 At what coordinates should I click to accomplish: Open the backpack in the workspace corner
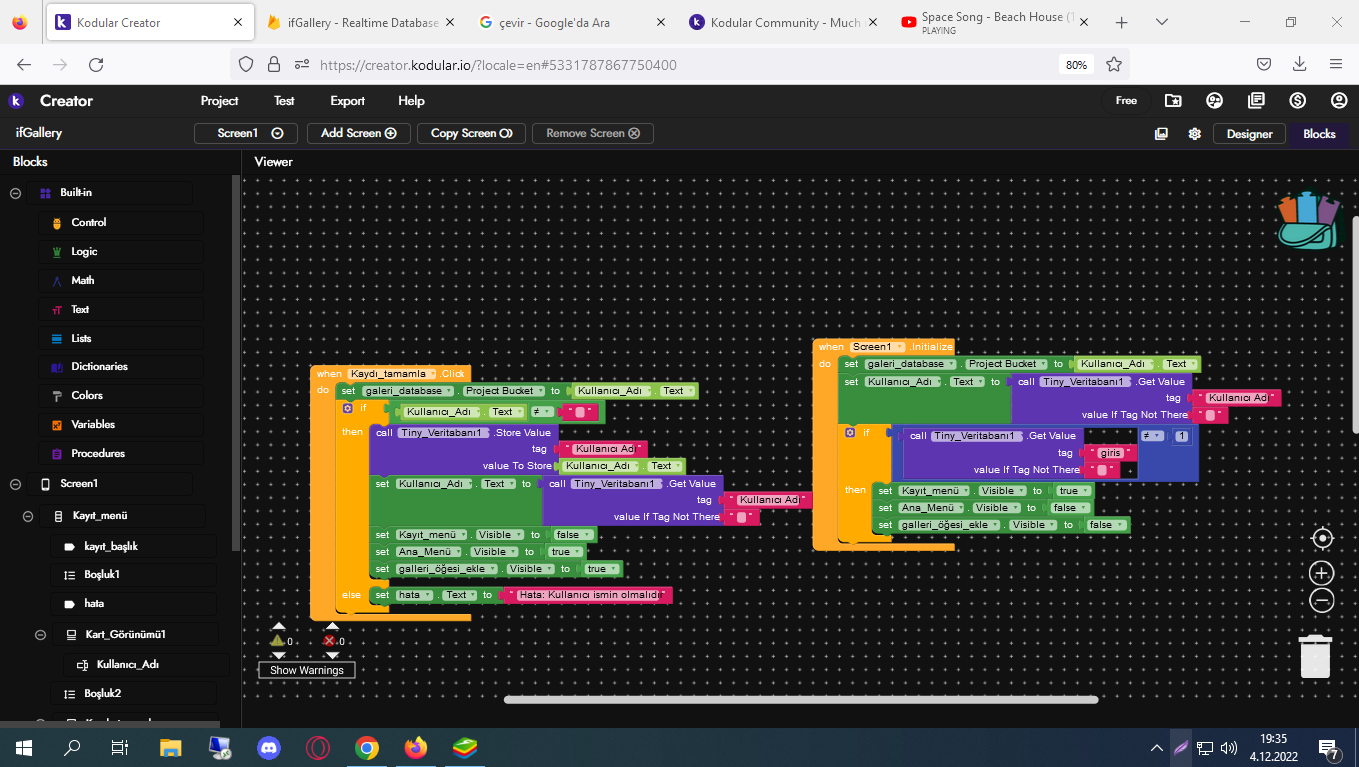[x=1308, y=220]
